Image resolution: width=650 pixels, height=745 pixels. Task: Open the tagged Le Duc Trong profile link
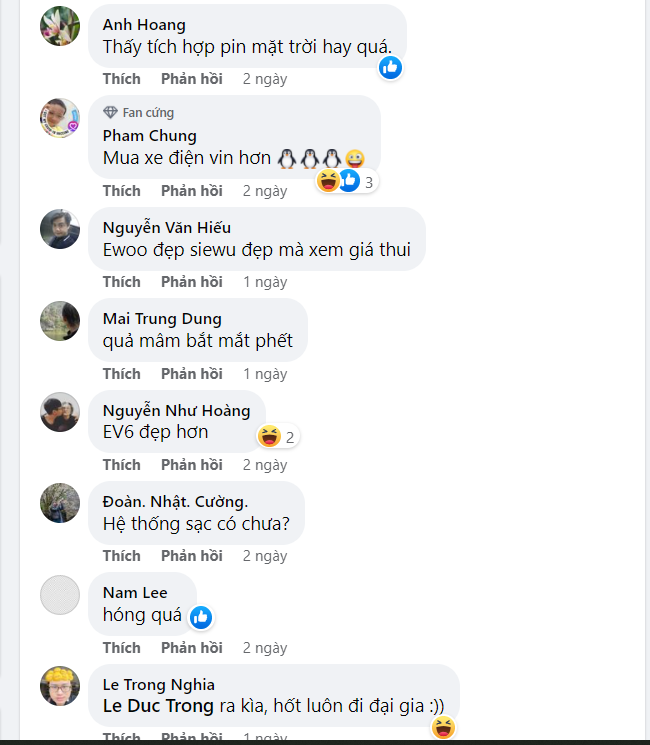click(x=158, y=706)
